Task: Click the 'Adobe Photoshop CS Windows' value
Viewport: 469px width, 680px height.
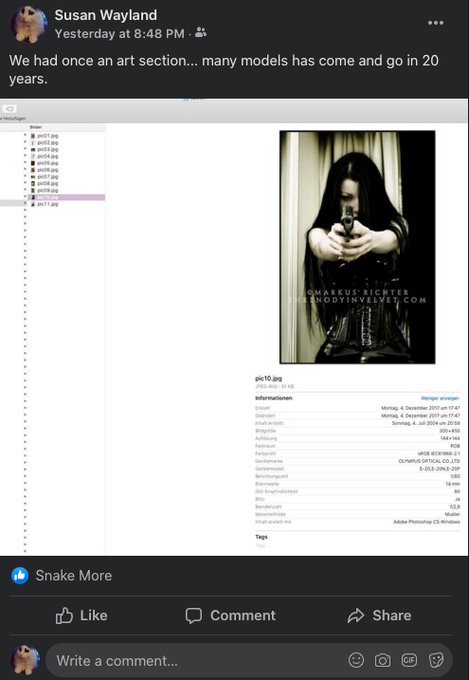Action: (x=426, y=522)
